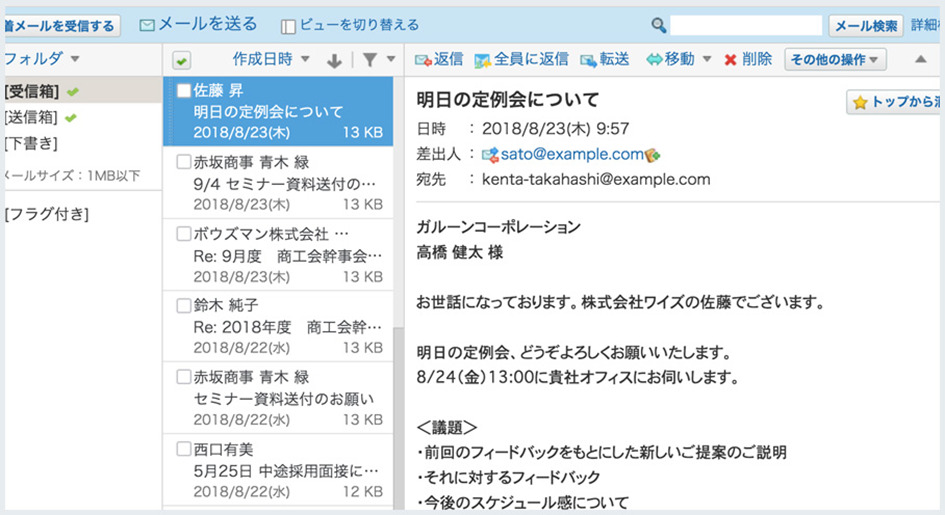Click the mail search input field

coord(746,25)
